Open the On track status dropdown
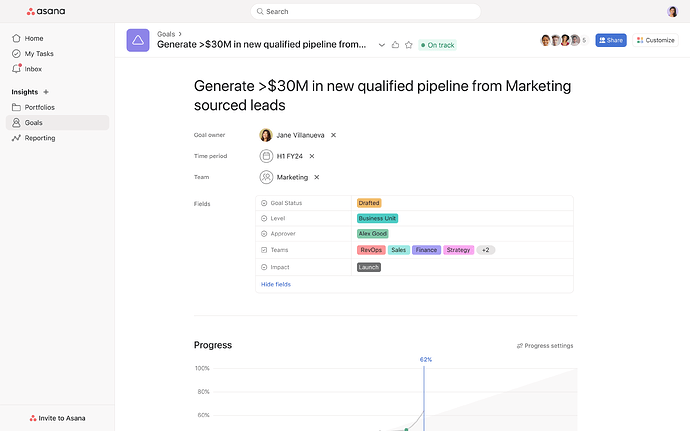 [437, 45]
